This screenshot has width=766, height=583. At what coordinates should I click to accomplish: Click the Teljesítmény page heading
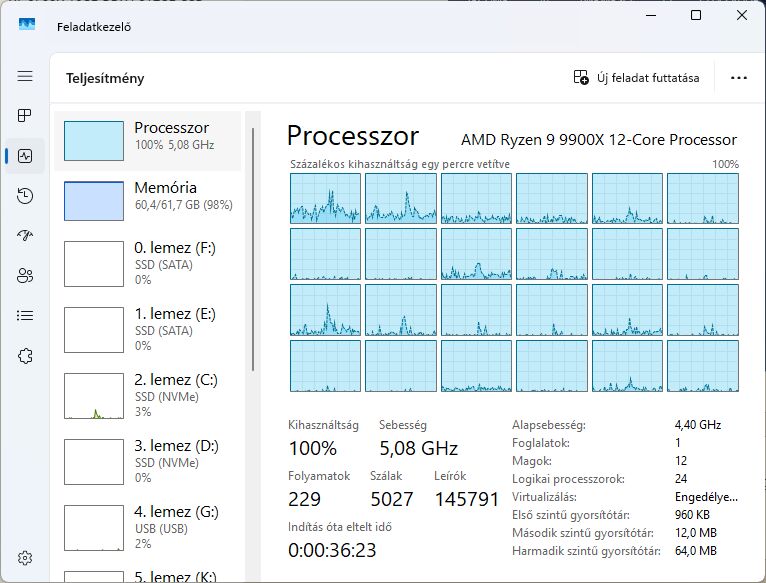[x=105, y=78]
